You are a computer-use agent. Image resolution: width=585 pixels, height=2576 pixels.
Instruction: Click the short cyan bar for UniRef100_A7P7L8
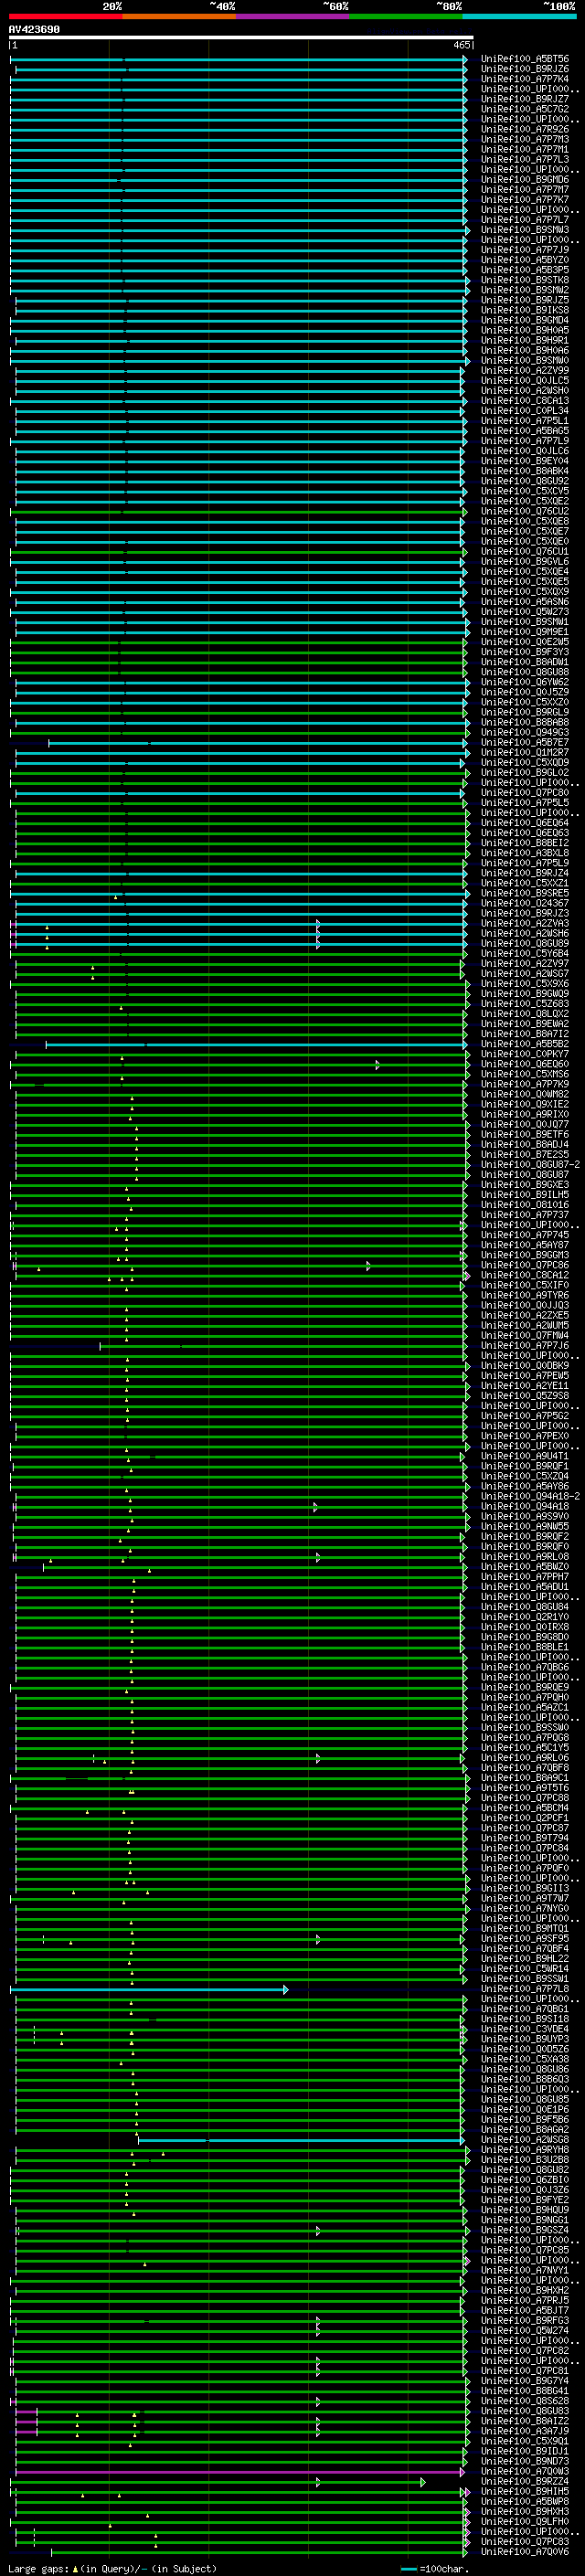150,1990
